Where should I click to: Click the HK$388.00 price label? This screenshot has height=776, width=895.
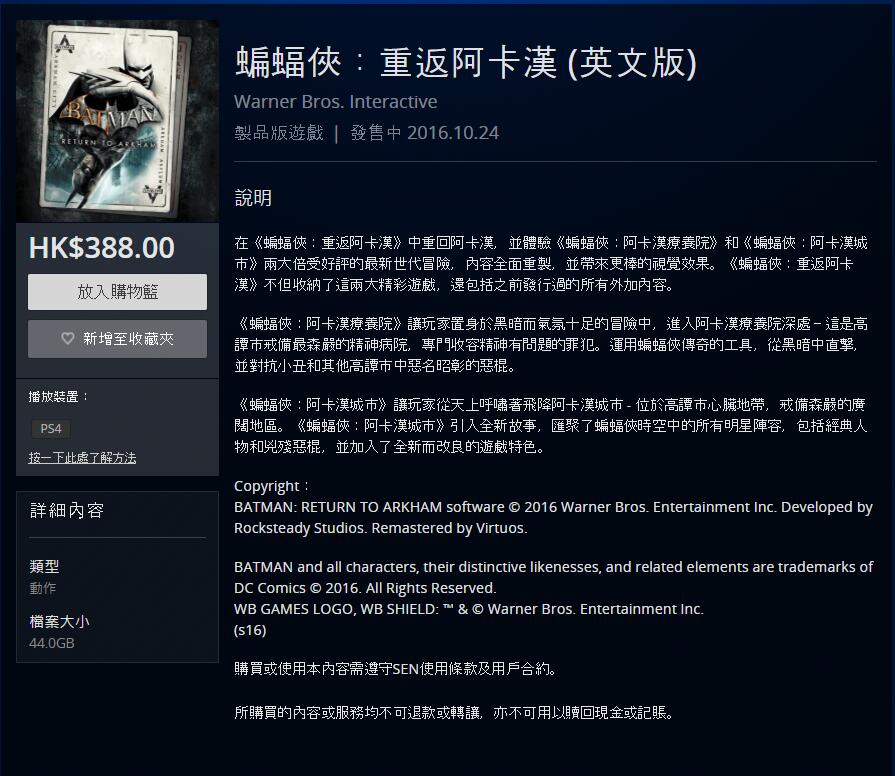102,248
